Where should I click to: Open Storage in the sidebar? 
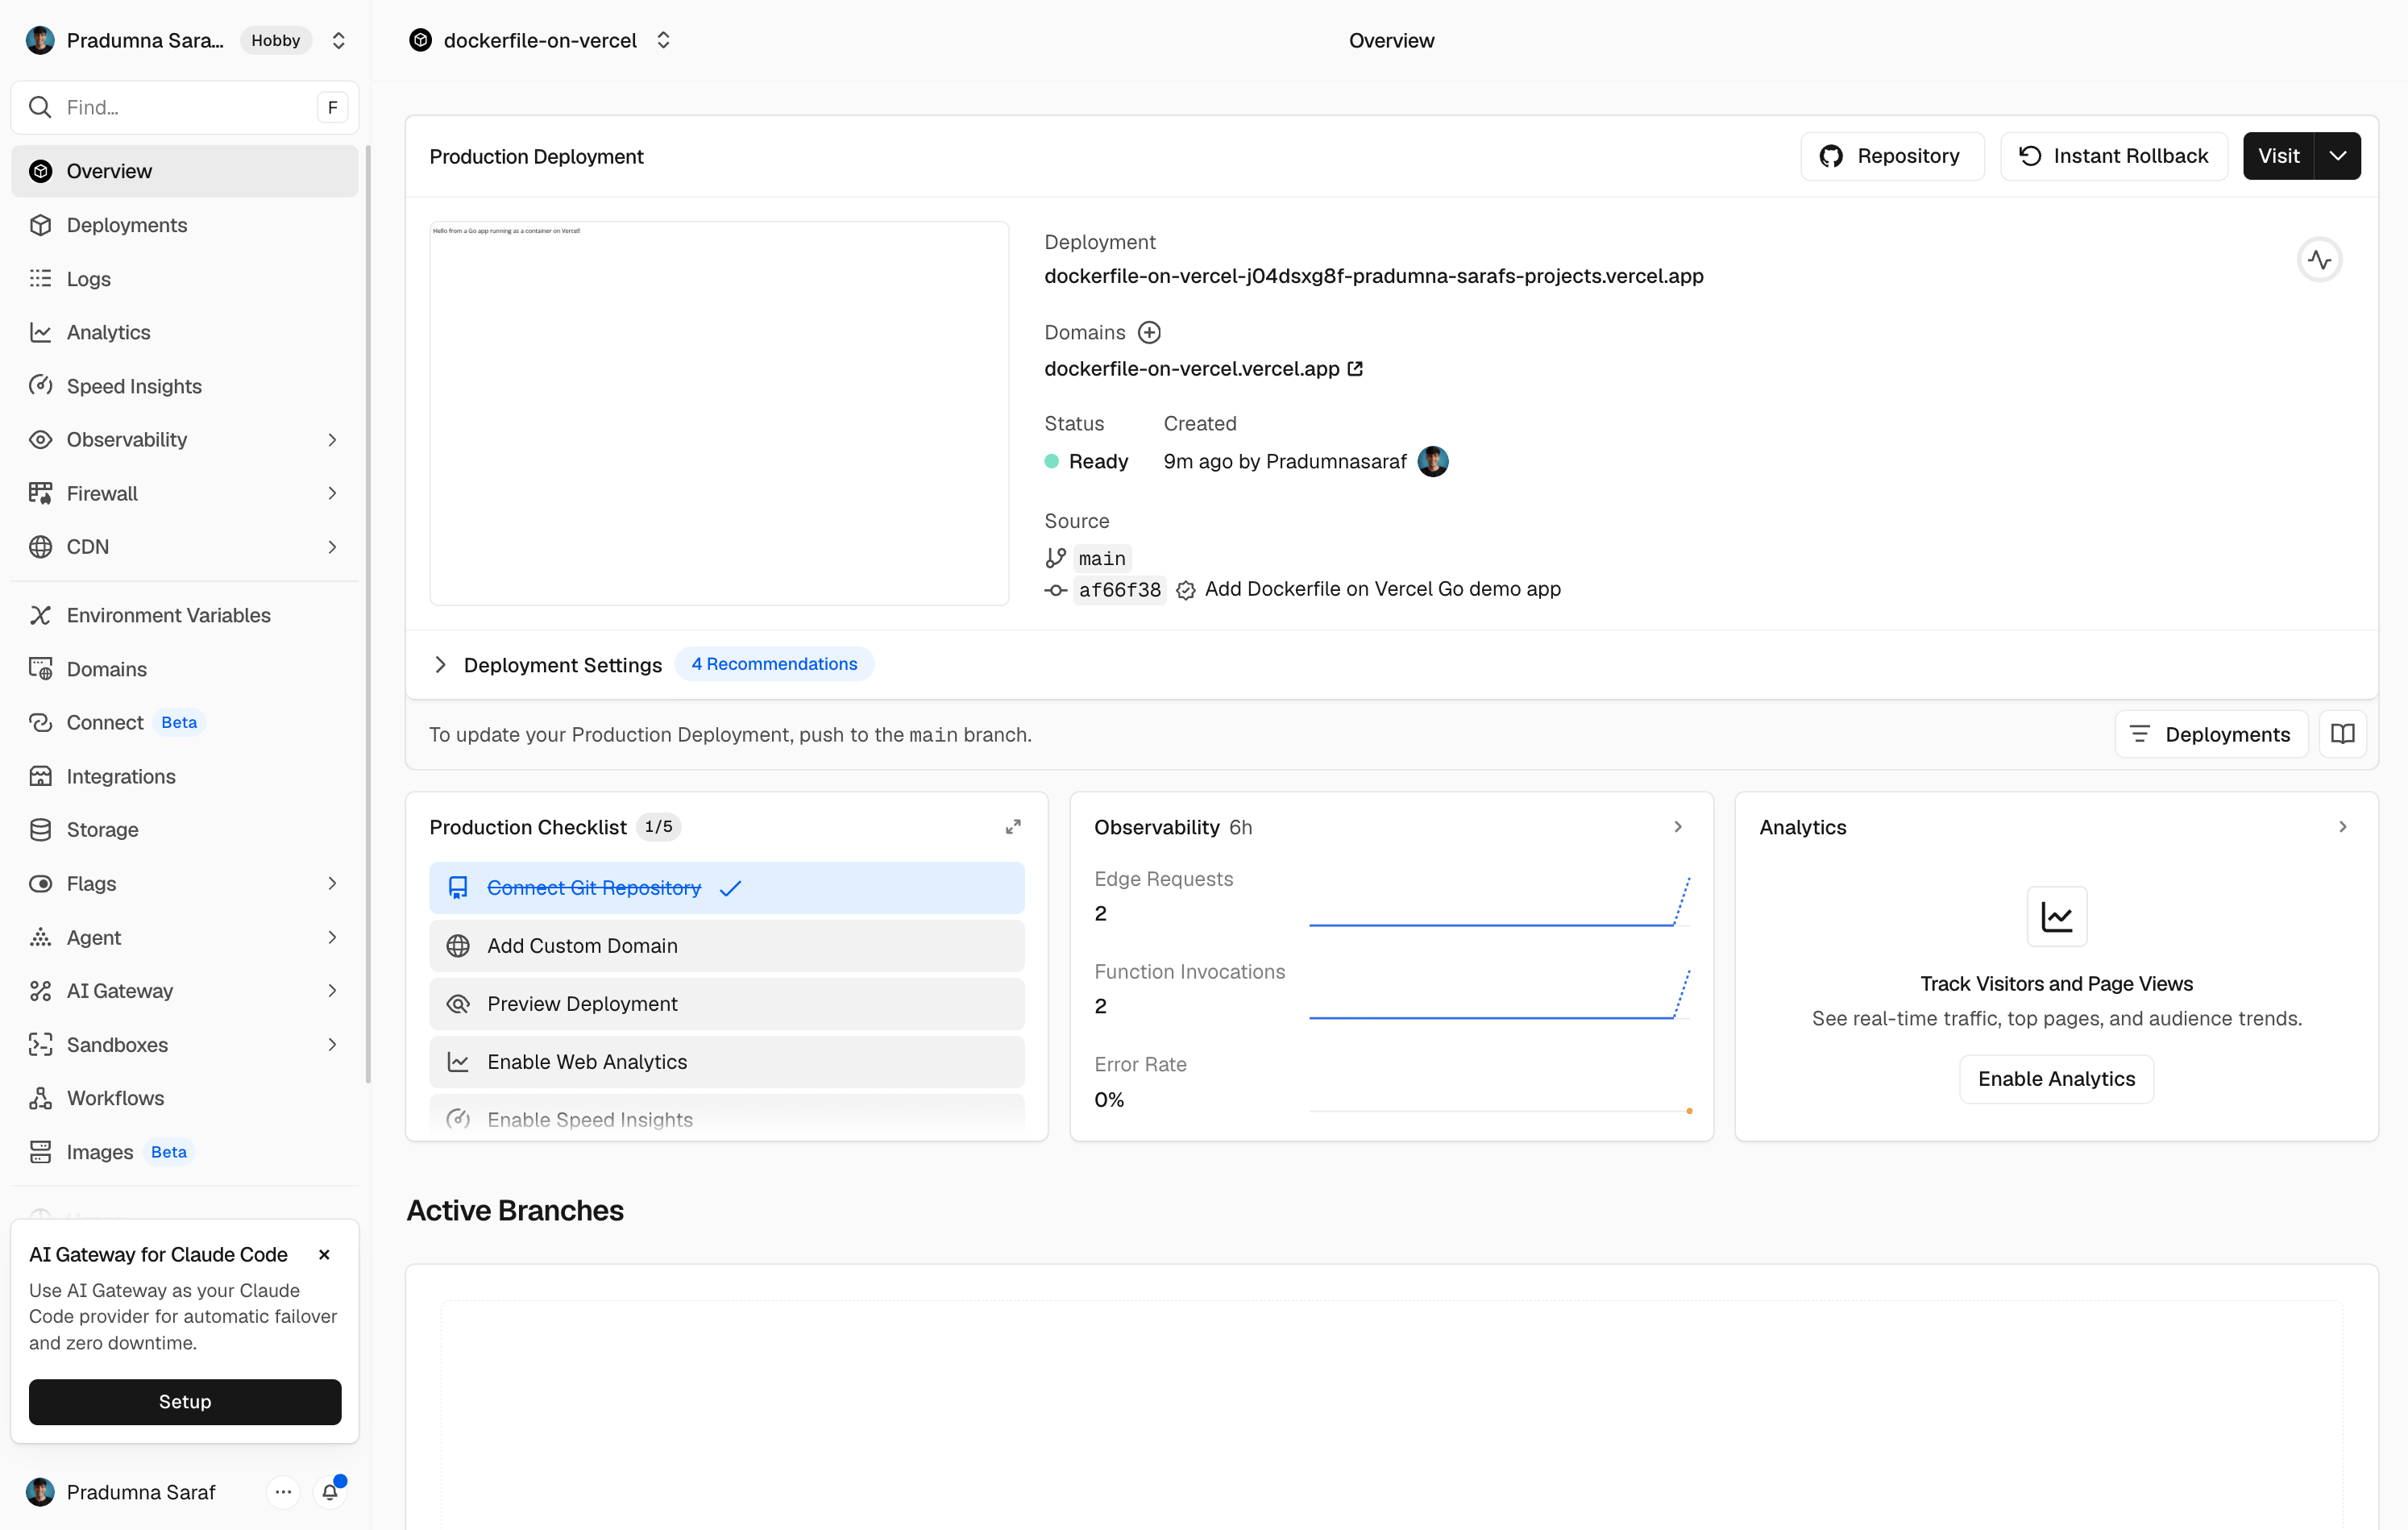point(184,830)
